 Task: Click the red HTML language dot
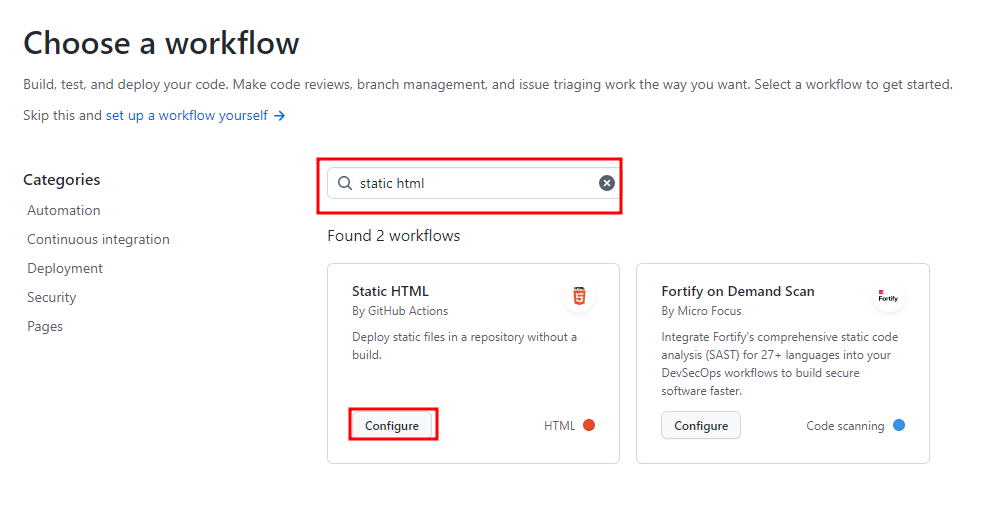point(589,425)
